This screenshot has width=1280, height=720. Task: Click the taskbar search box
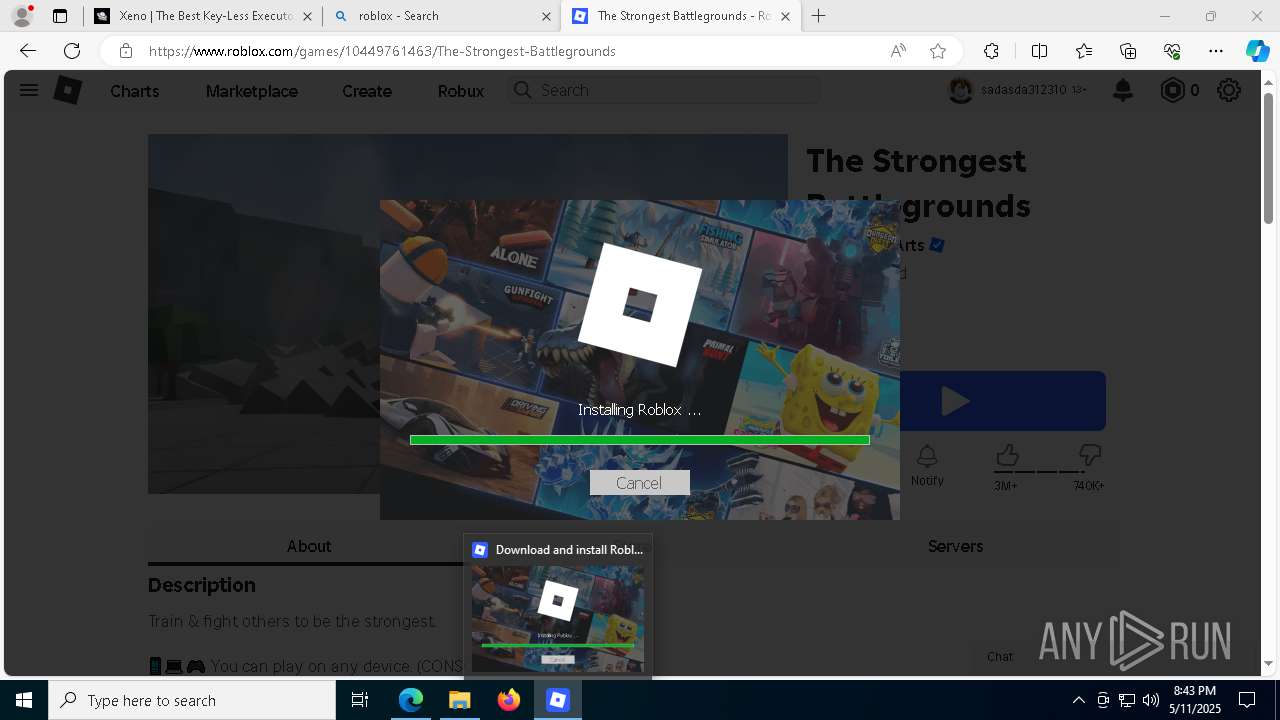pos(192,700)
